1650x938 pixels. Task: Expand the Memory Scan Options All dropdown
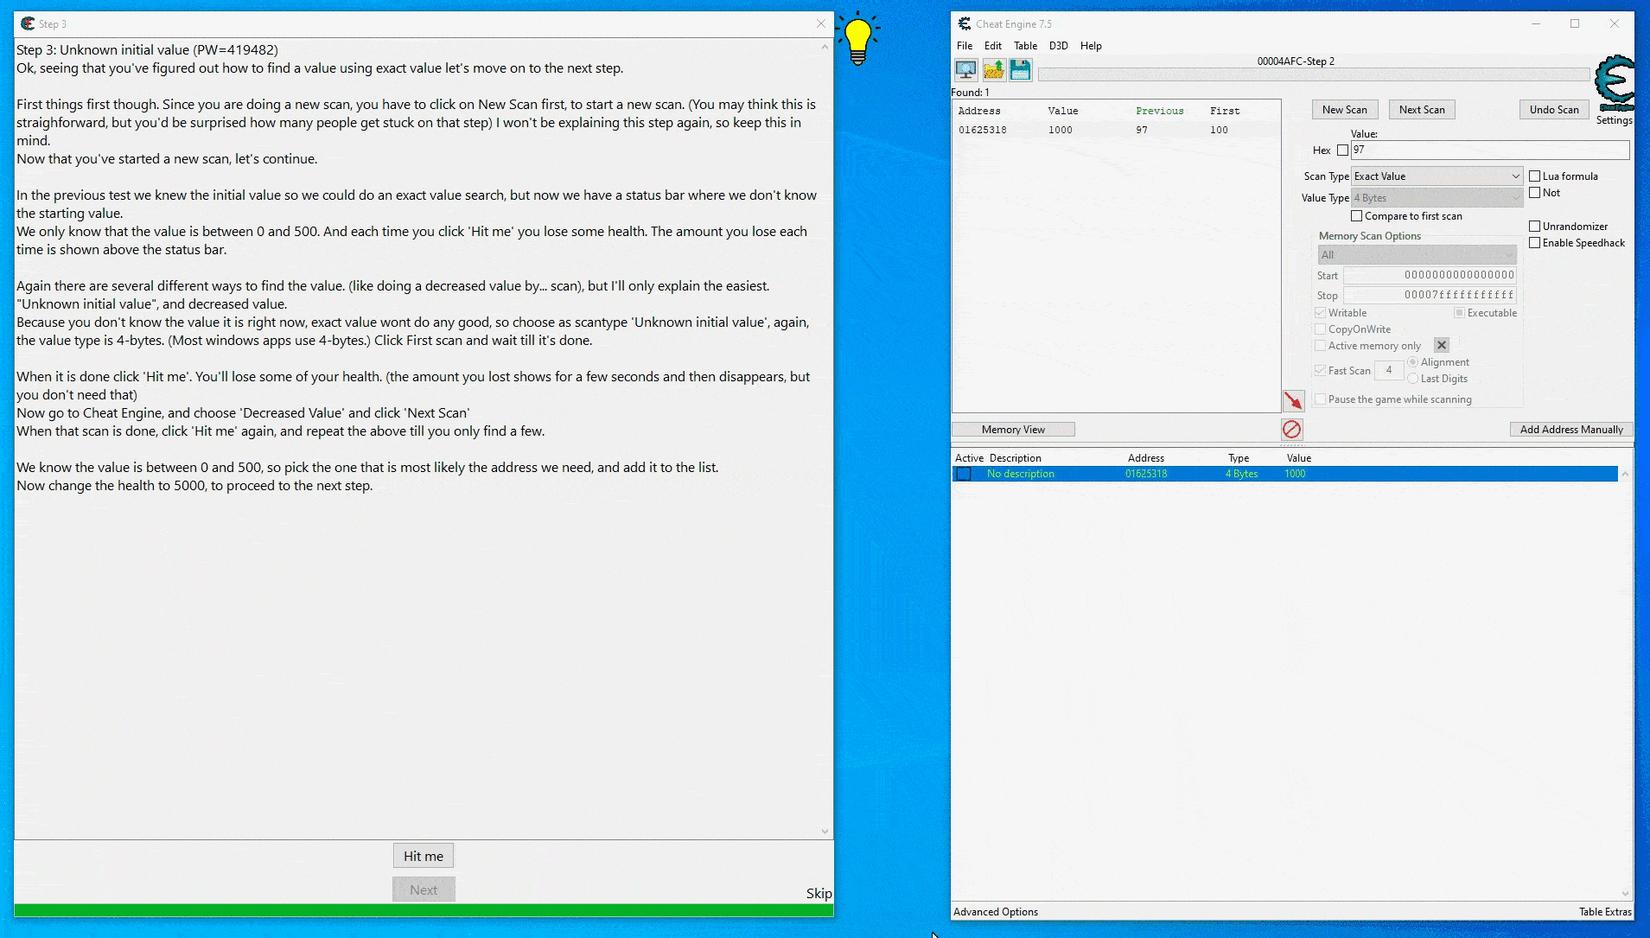1417,255
